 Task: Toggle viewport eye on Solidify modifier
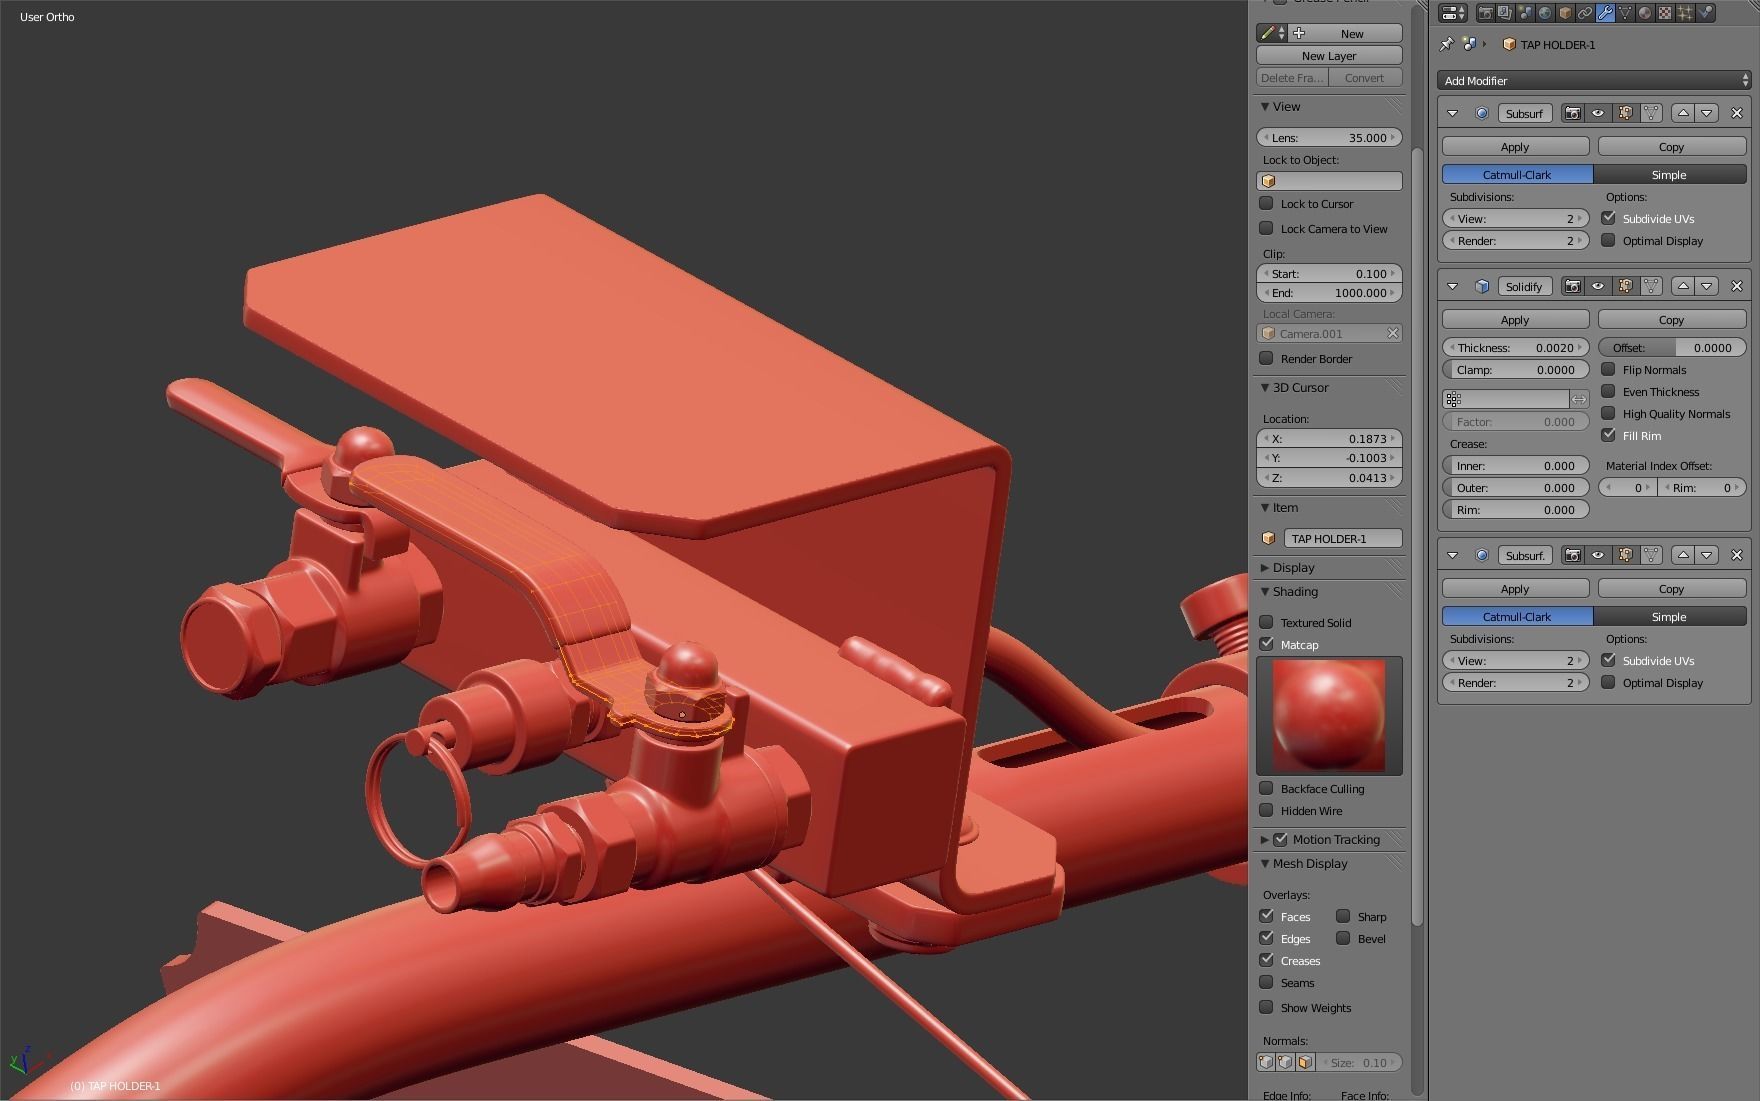[1598, 286]
